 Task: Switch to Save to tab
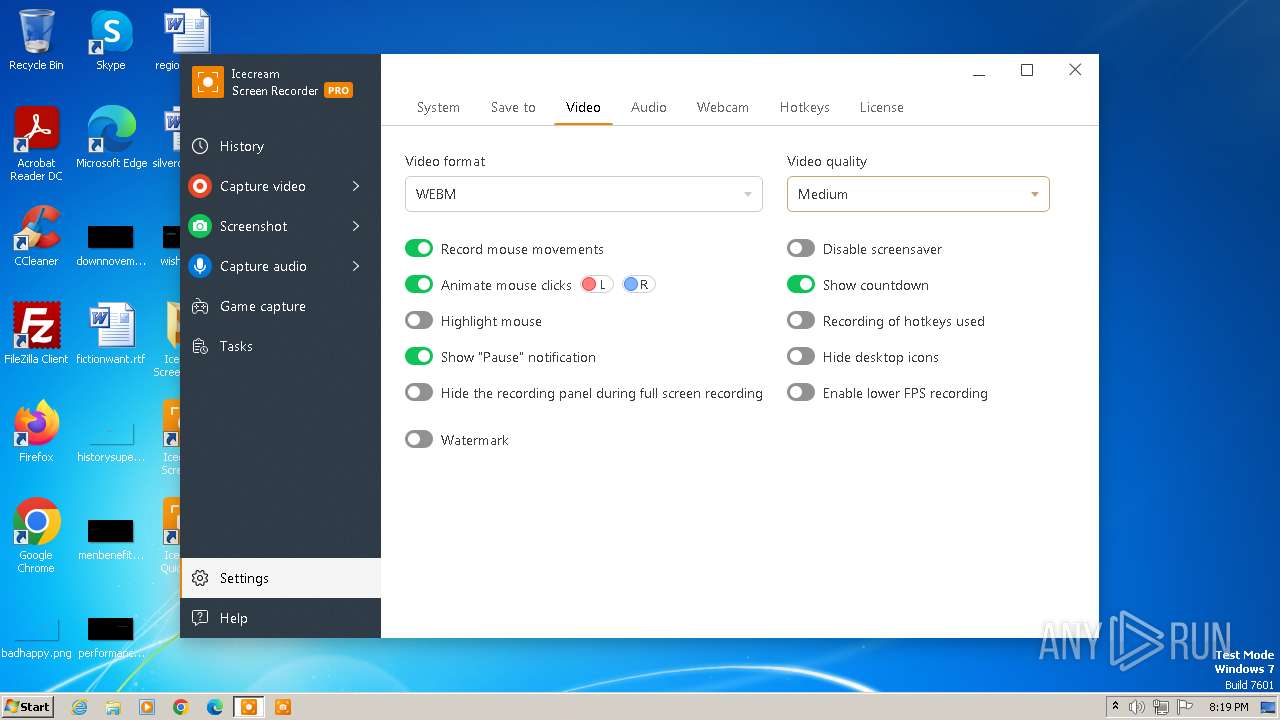click(513, 107)
